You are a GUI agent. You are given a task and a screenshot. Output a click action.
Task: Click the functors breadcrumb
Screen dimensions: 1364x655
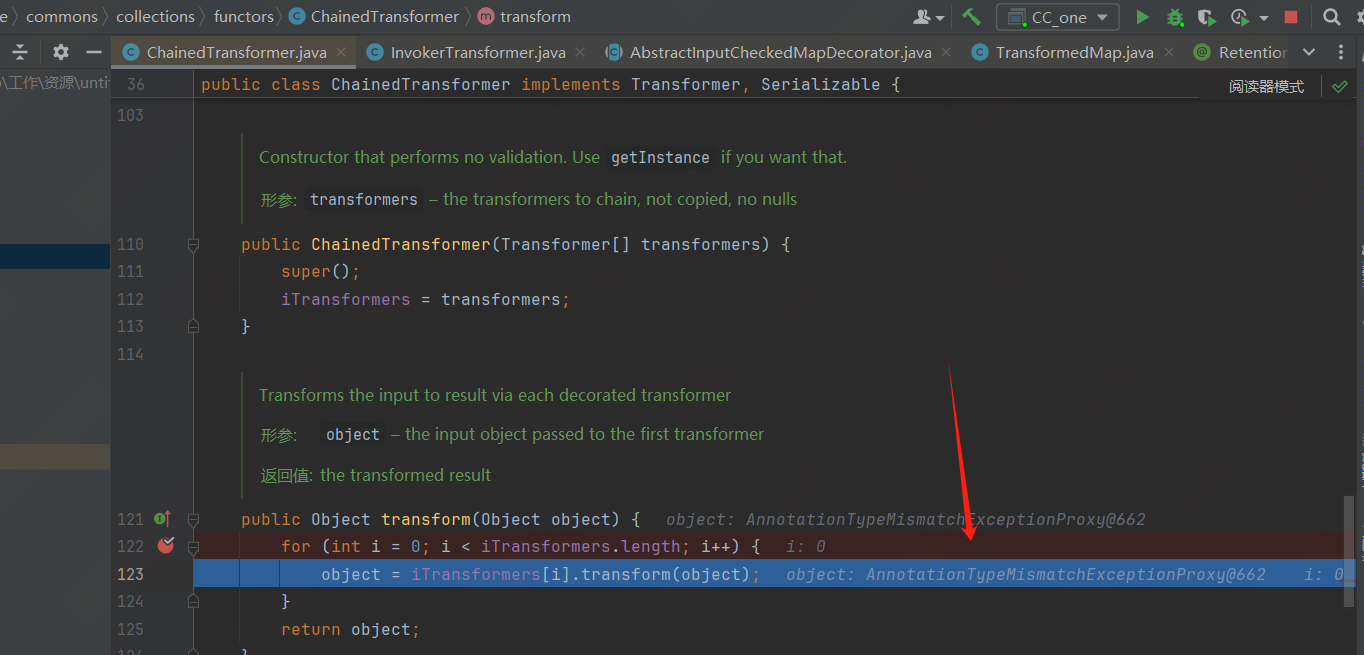(244, 17)
